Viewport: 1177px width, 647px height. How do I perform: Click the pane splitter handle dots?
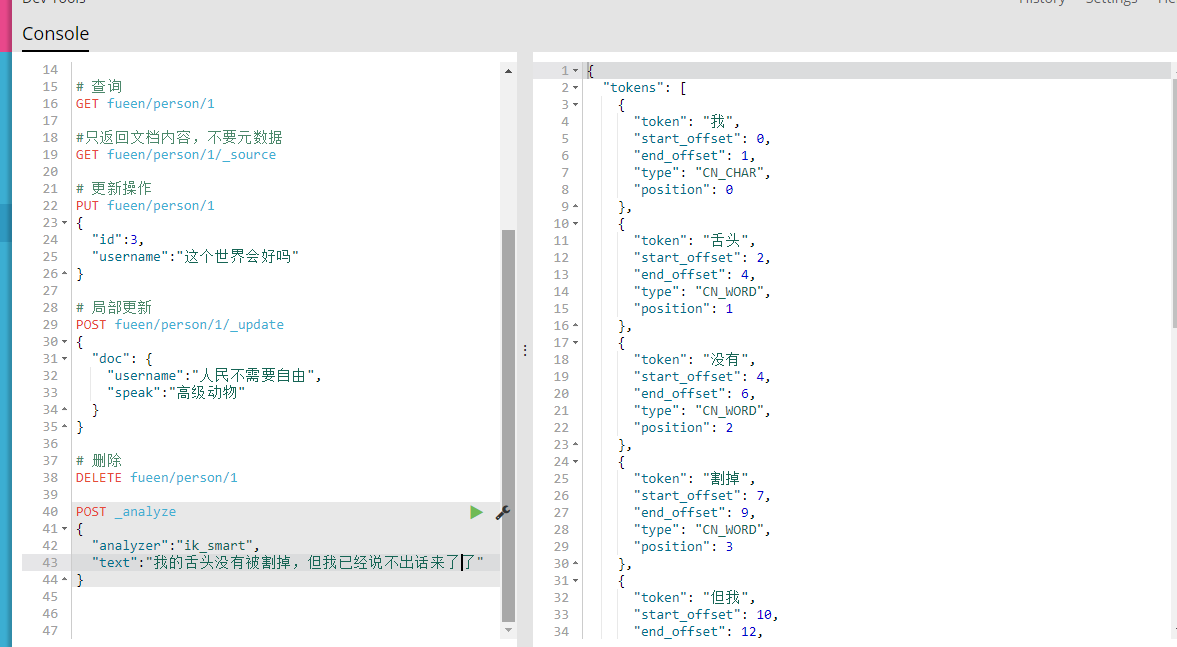tap(525, 350)
